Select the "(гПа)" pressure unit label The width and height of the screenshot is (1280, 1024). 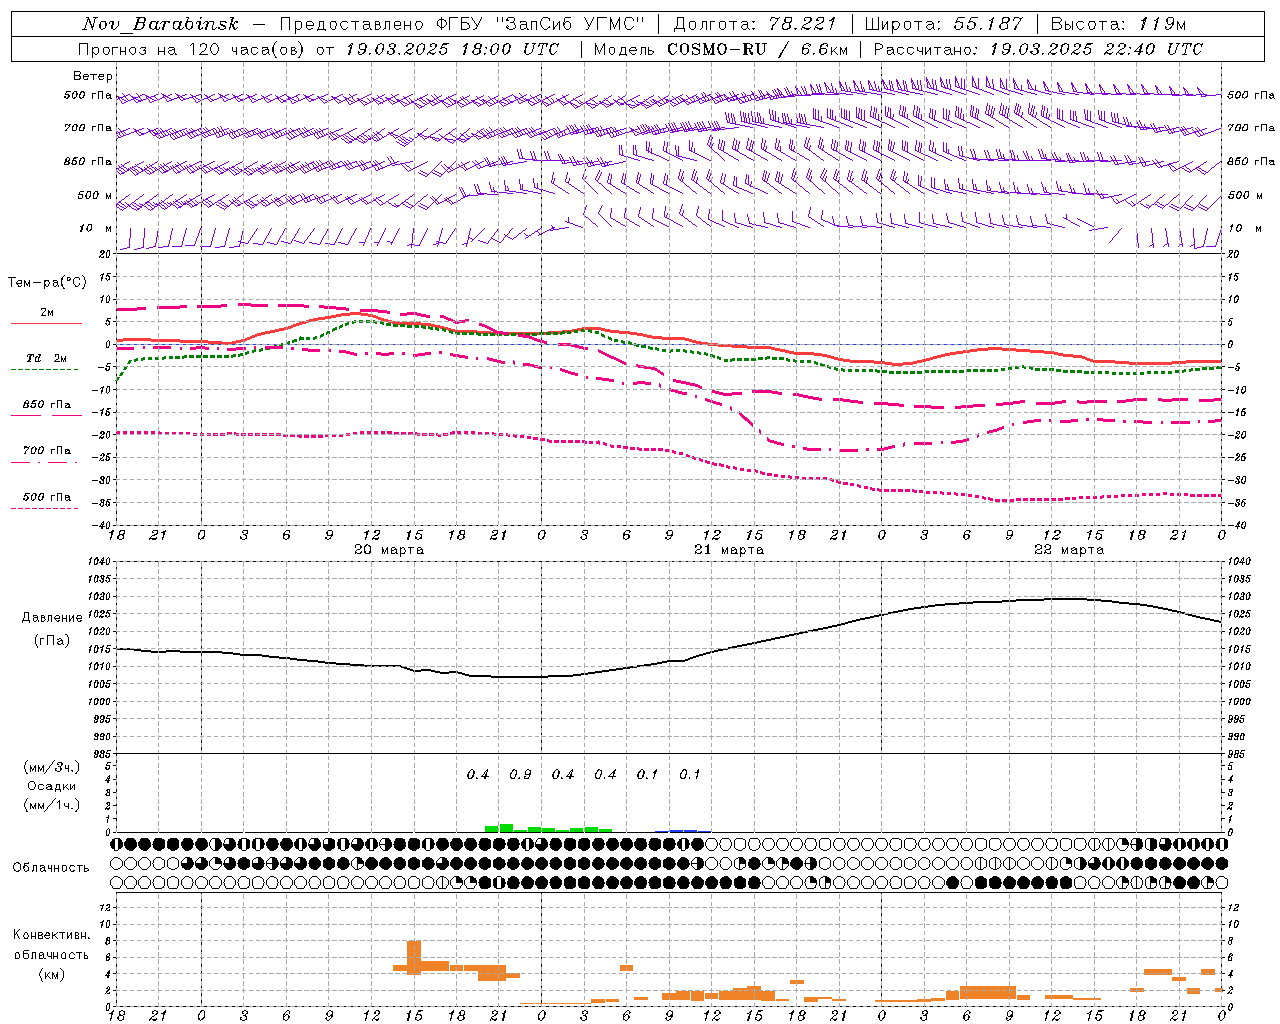[x=52, y=640]
